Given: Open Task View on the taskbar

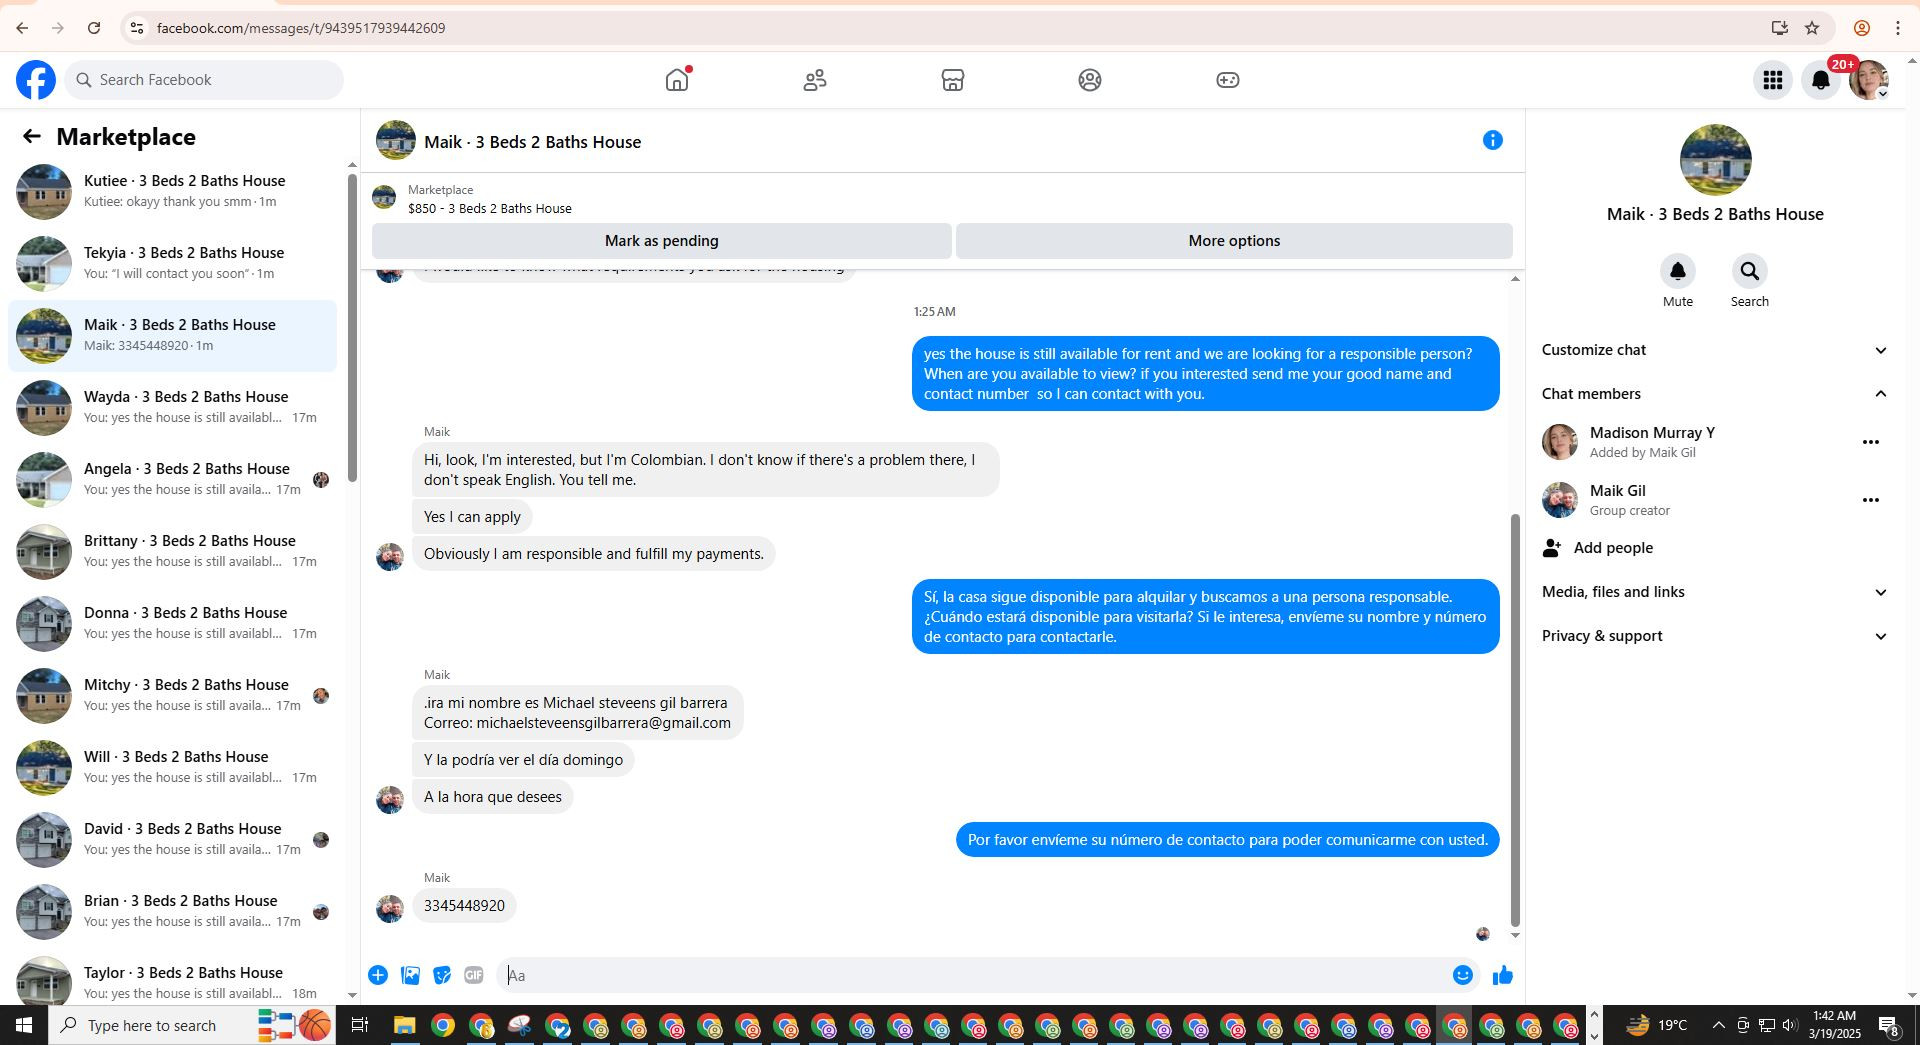Looking at the screenshot, I should click(x=360, y=1026).
